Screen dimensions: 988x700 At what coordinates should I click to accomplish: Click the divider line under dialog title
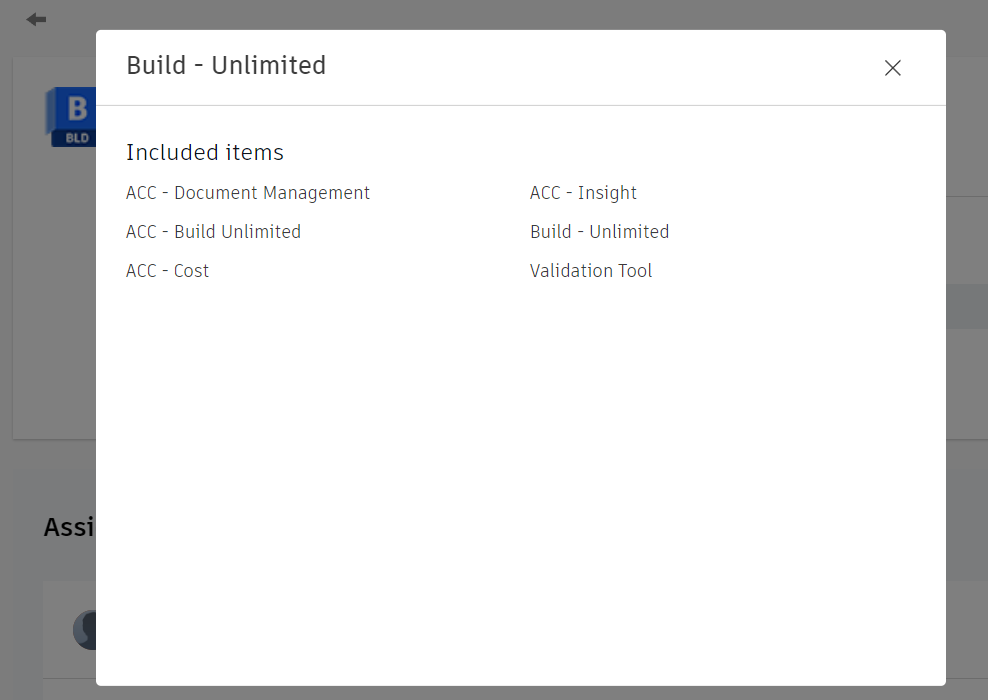[520, 105]
